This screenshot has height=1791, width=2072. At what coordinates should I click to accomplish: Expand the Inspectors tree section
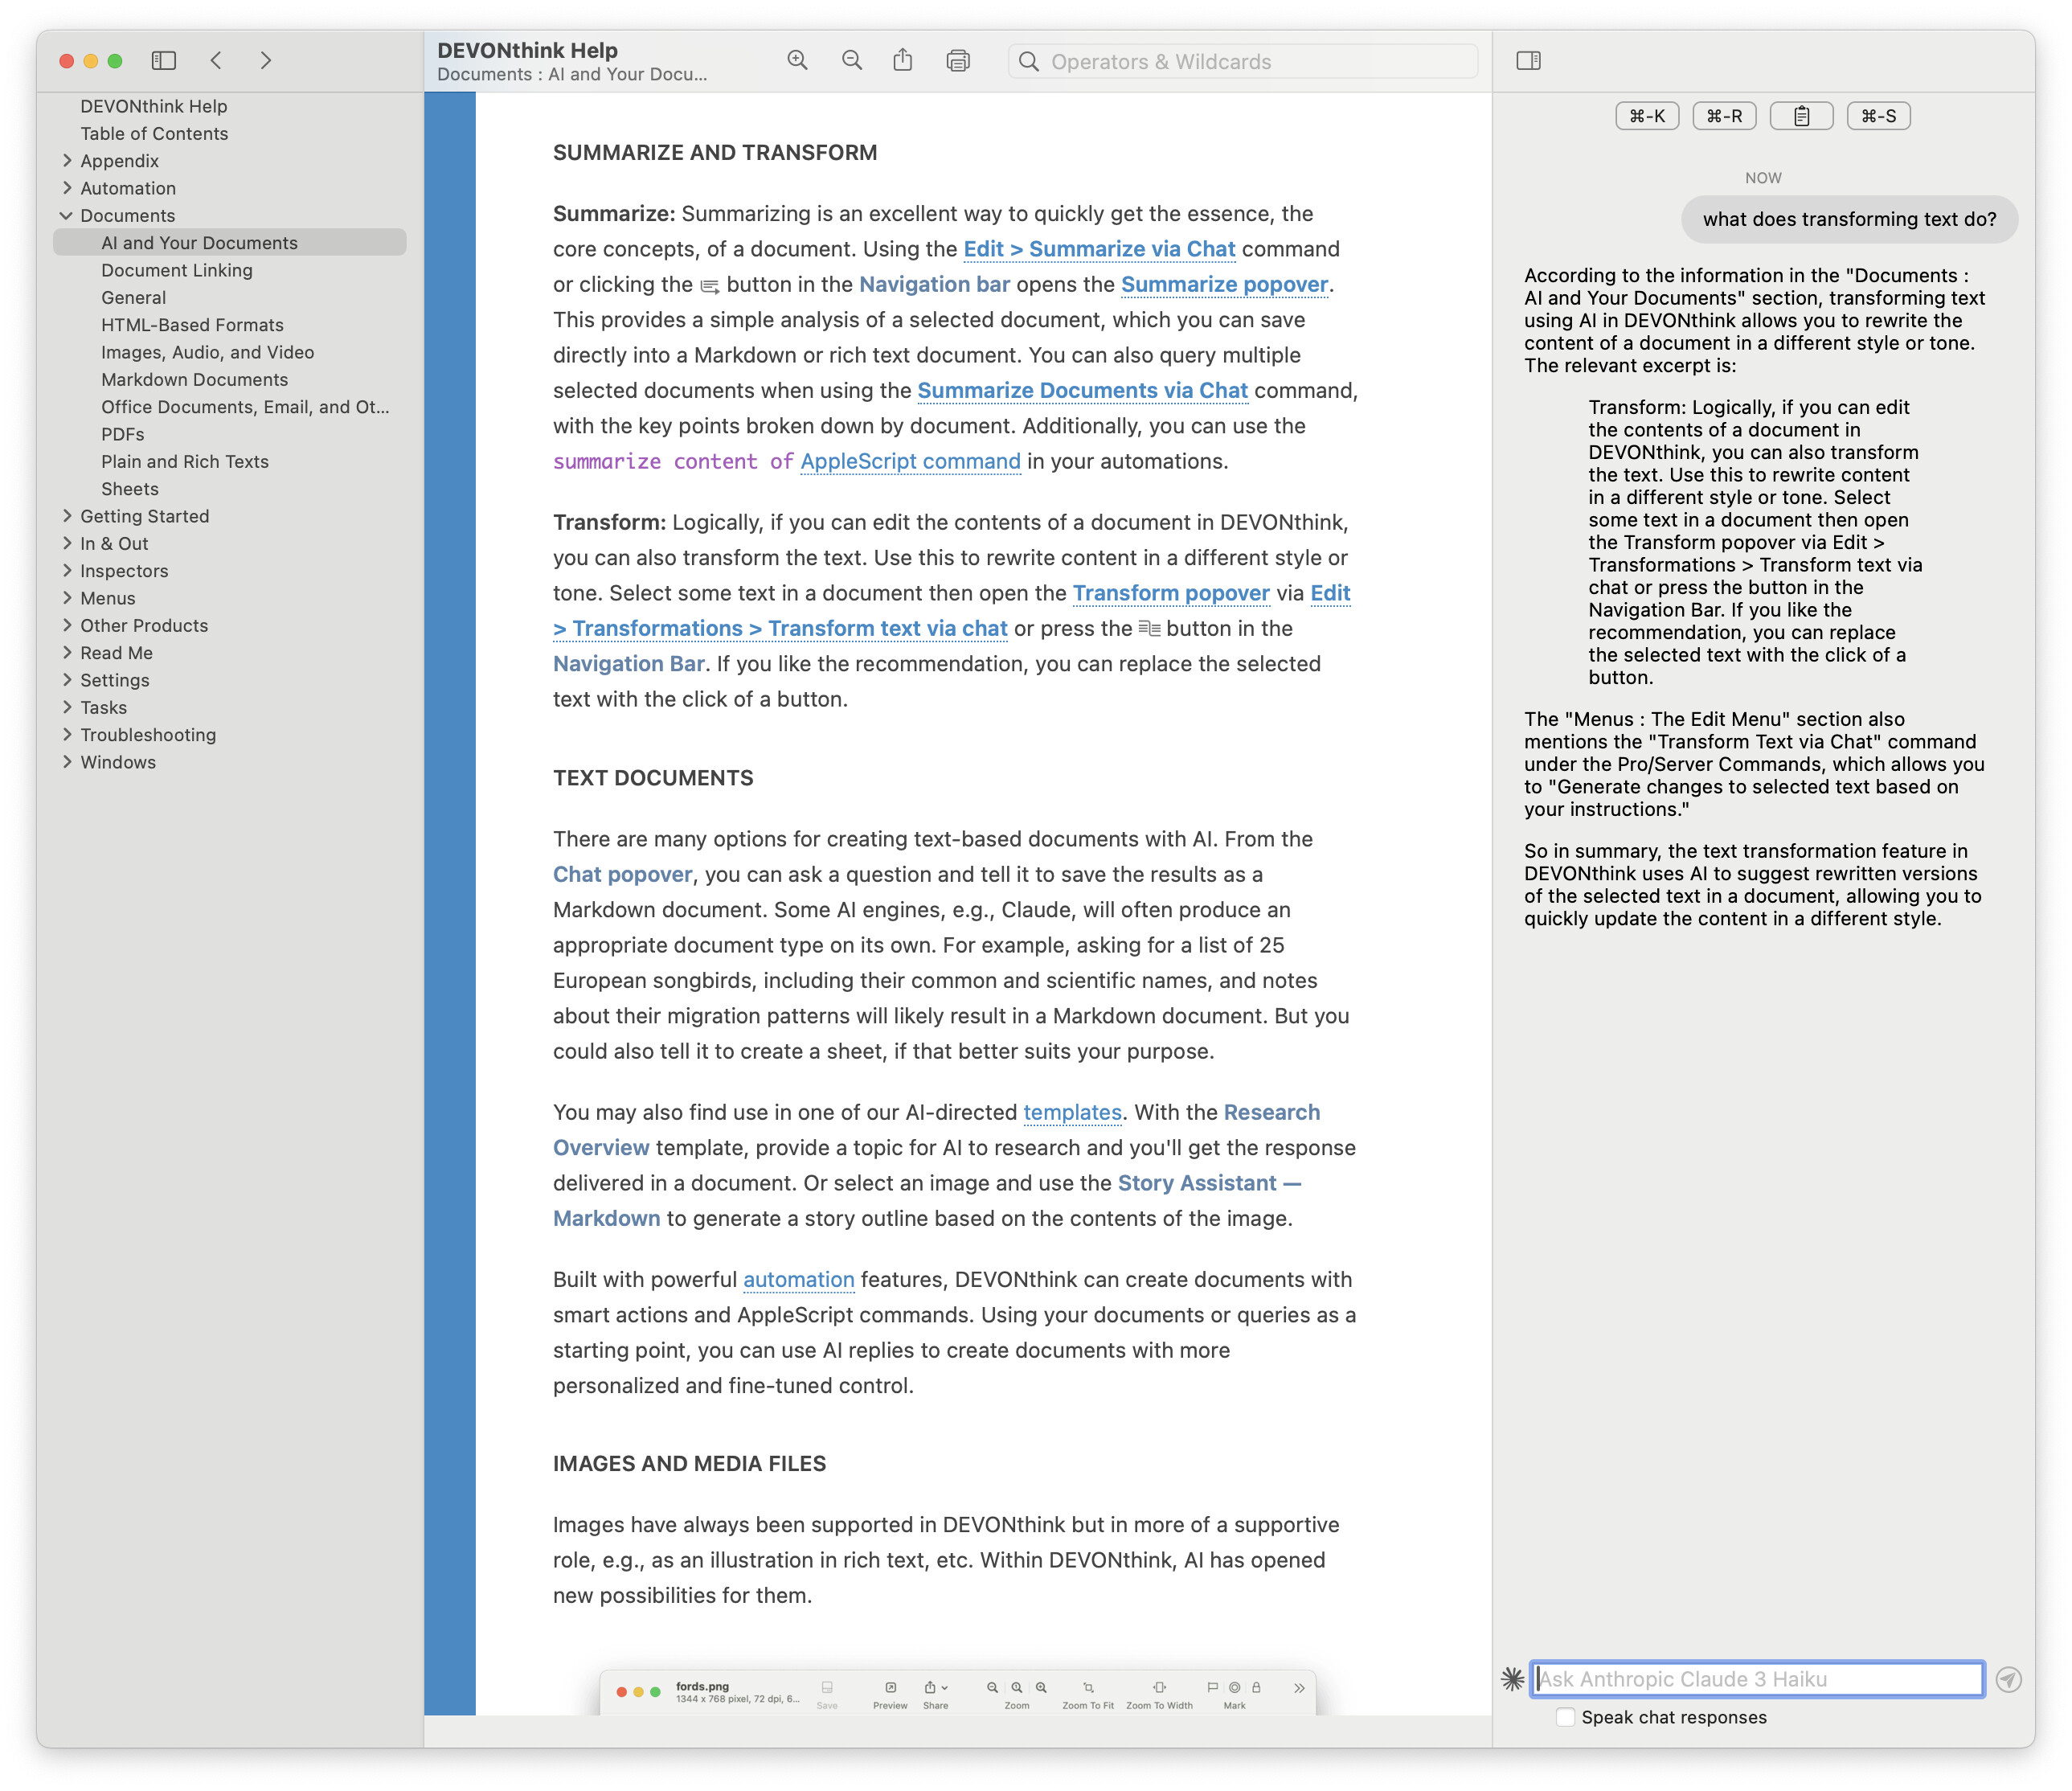pos(66,571)
